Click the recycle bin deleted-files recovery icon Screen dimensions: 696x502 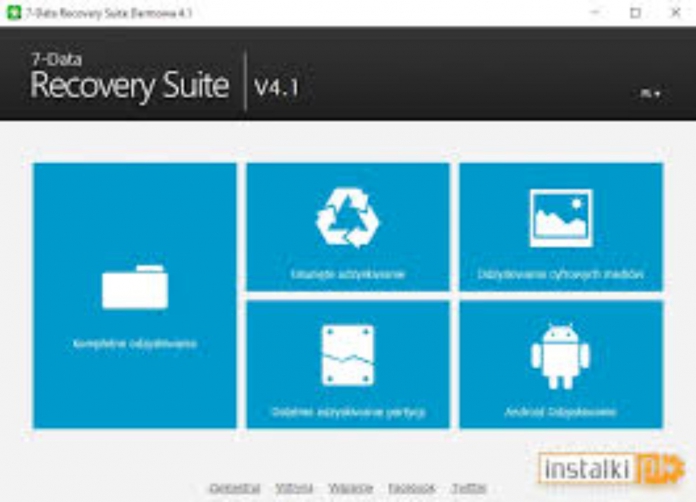[347, 218]
